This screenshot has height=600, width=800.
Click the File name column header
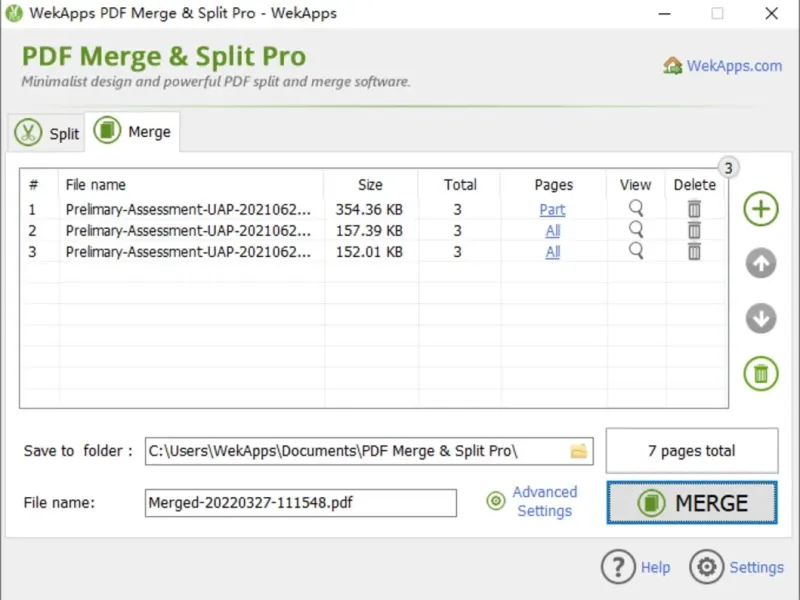tap(95, 185)
